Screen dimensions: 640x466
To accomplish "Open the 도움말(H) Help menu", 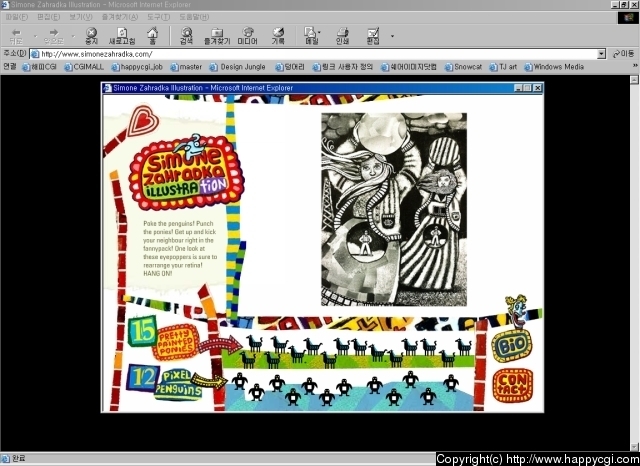I will click(194, 17).
